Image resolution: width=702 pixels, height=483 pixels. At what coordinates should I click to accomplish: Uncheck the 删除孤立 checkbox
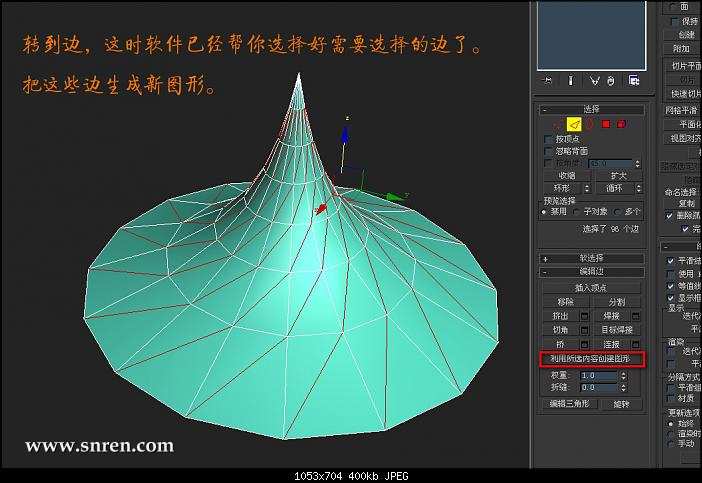coord(670,216)
